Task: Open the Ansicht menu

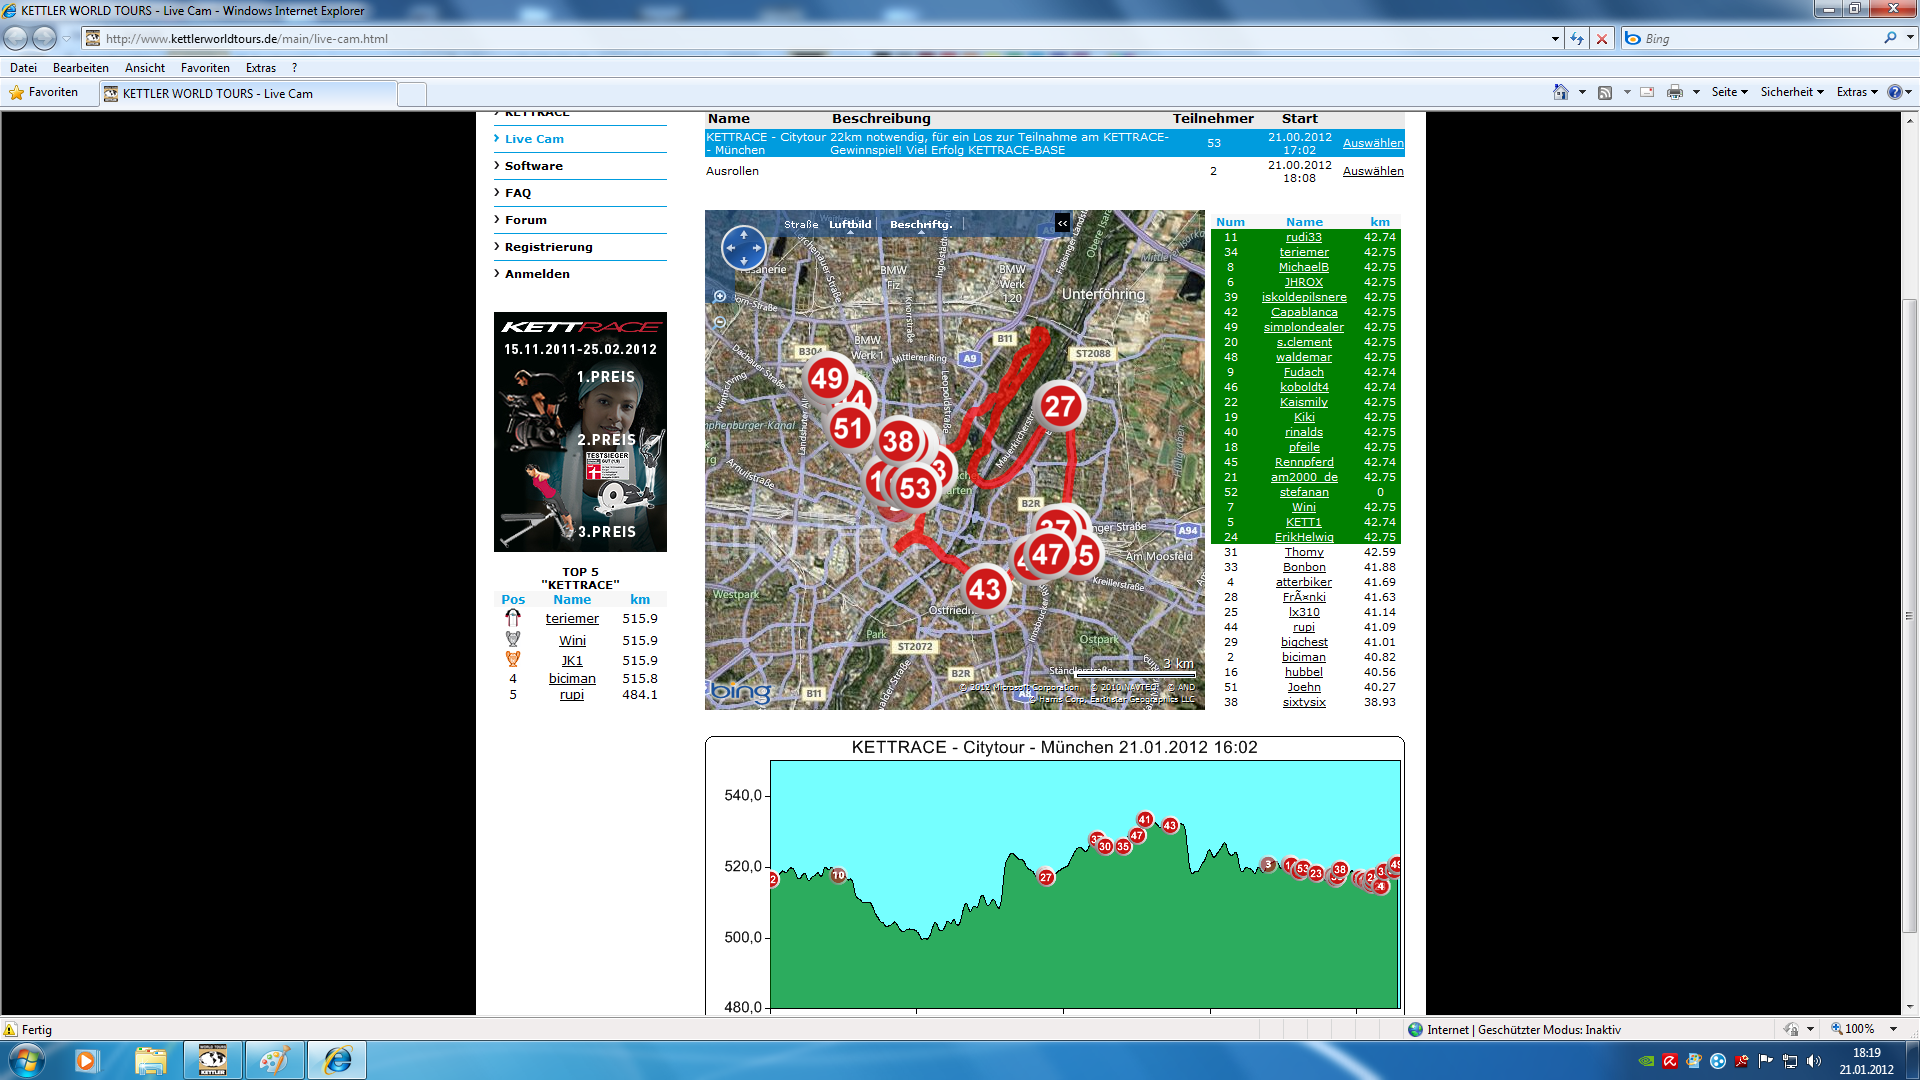Action: tap(145, 68)
